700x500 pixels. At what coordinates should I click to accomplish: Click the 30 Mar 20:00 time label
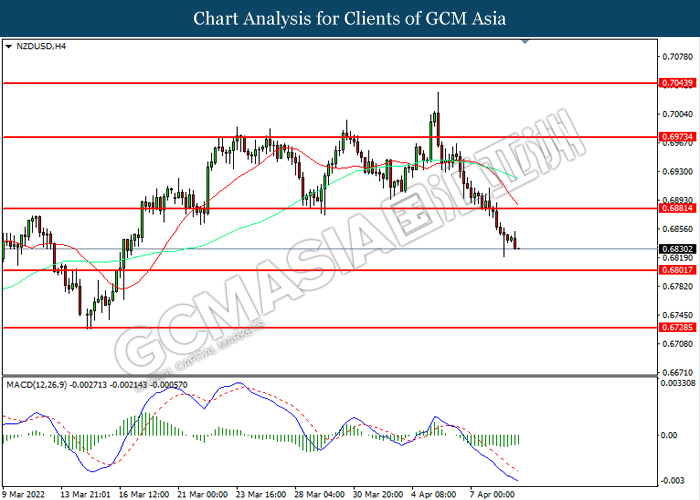click(378, 494)
